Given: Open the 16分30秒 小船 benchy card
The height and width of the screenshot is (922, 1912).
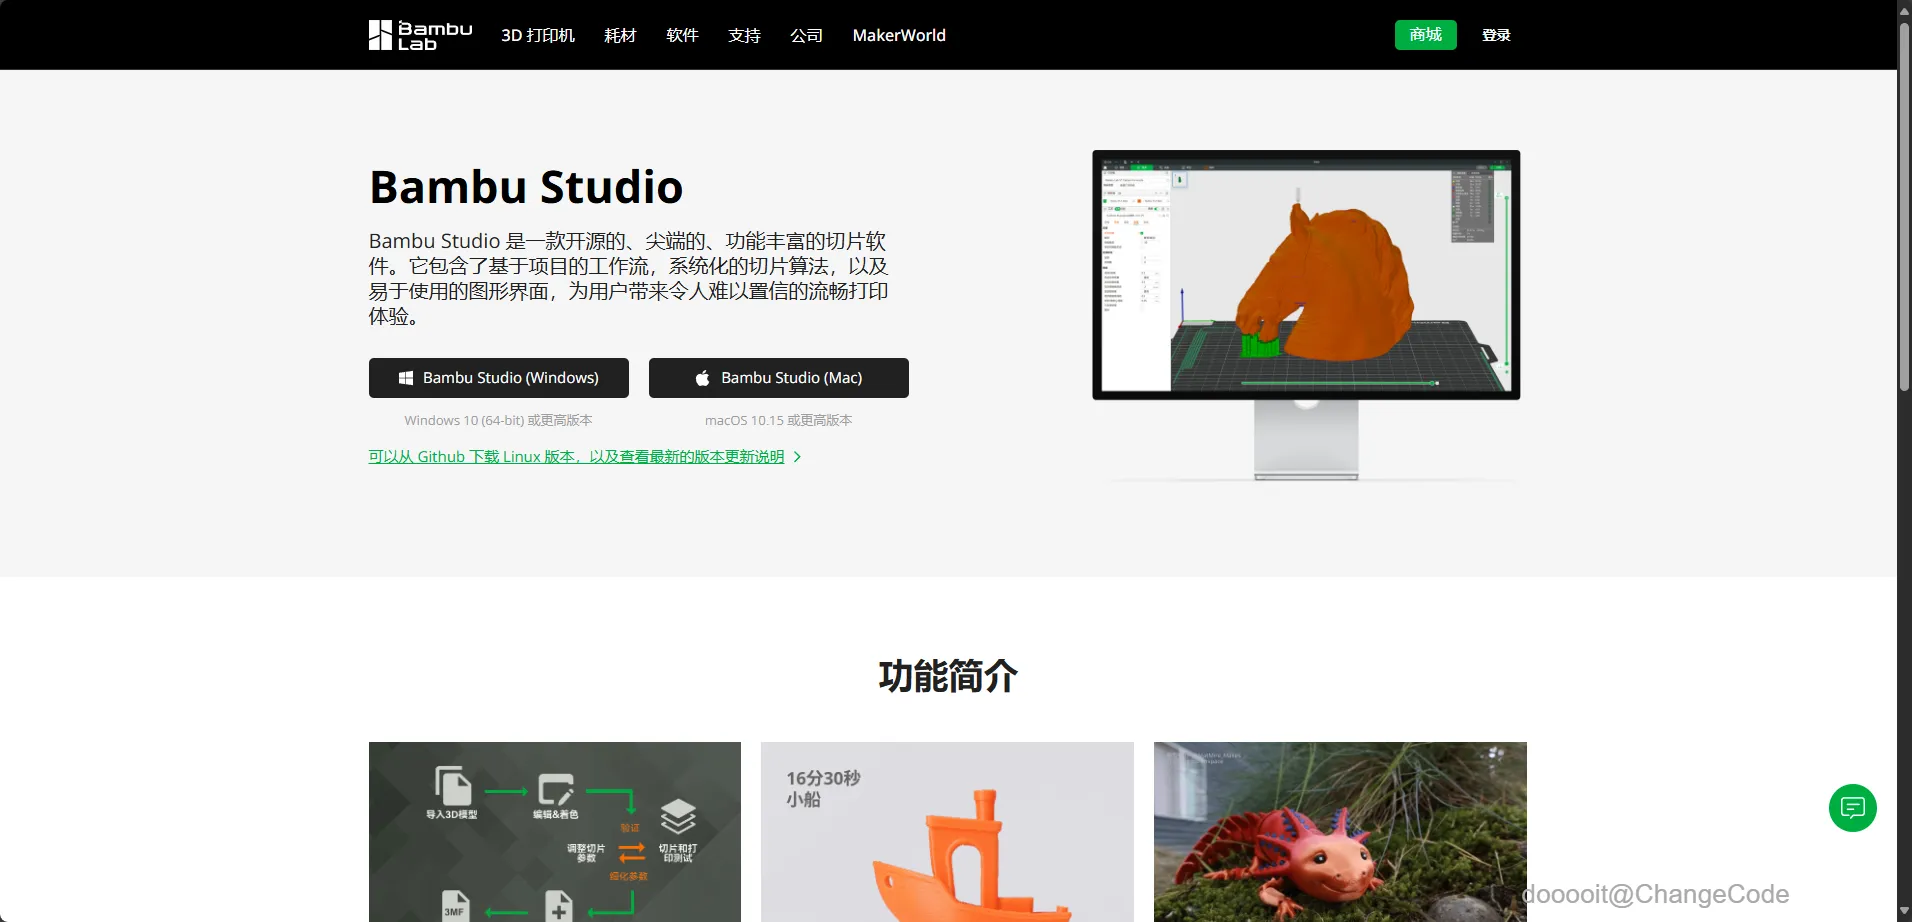Looking at the screenshot, I should [947, 832].
